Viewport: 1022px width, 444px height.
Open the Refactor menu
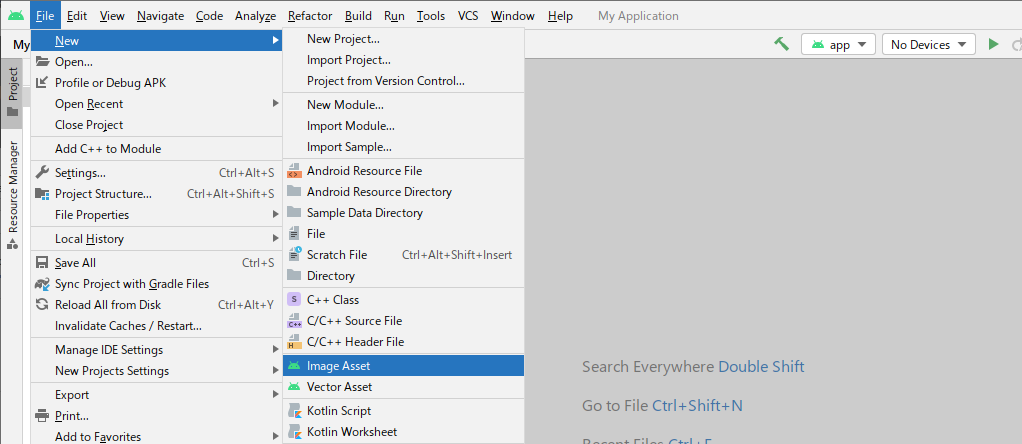click(x=310, y=16)
